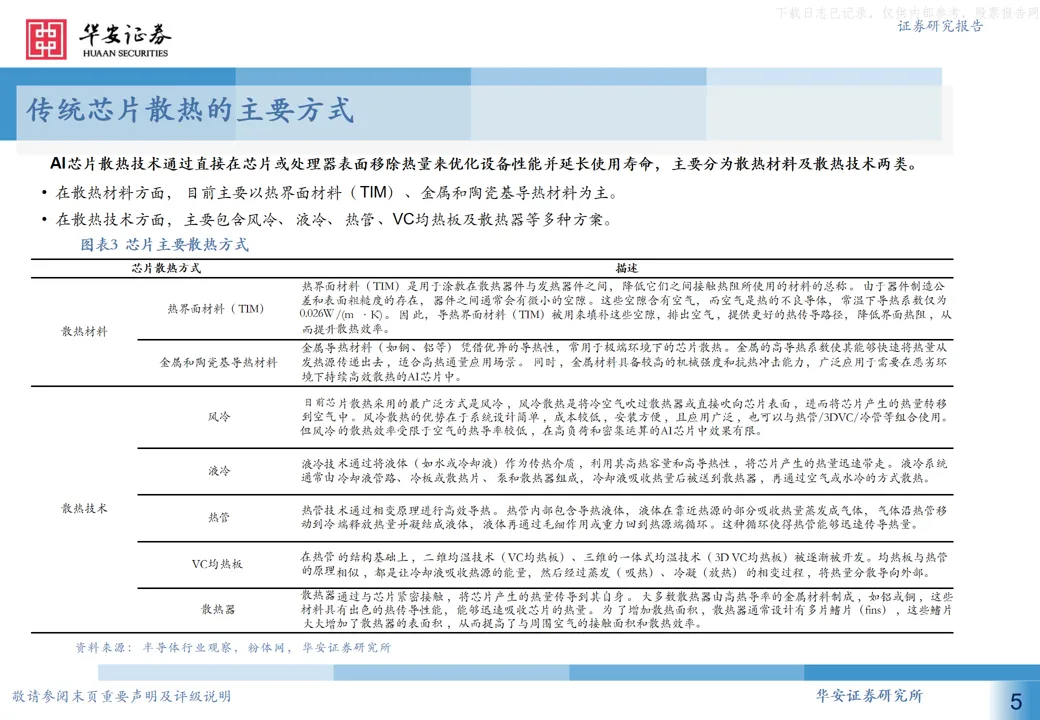Image resolution: width=1040 pixels, height=720 pixels.
Task: Click the TIM description starting 热界面材料（TIM）是用于
Action: (x=625, y=308)
